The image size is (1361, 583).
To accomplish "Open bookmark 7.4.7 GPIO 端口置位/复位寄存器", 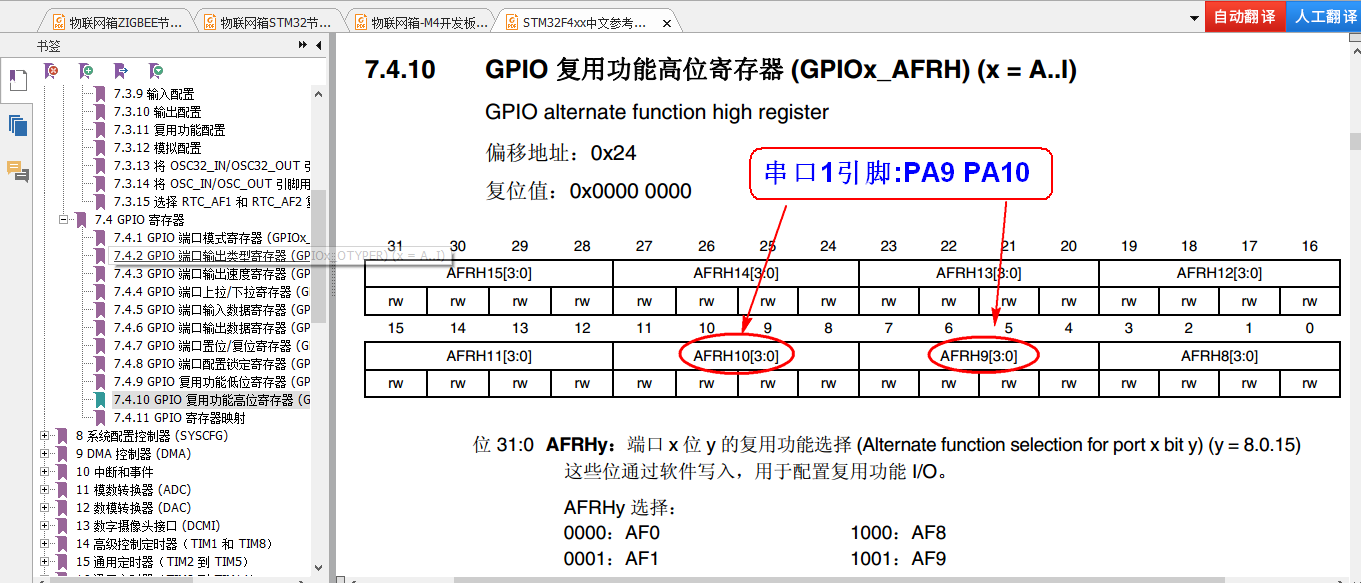I will pyautogui.click(x=211, y=346).
